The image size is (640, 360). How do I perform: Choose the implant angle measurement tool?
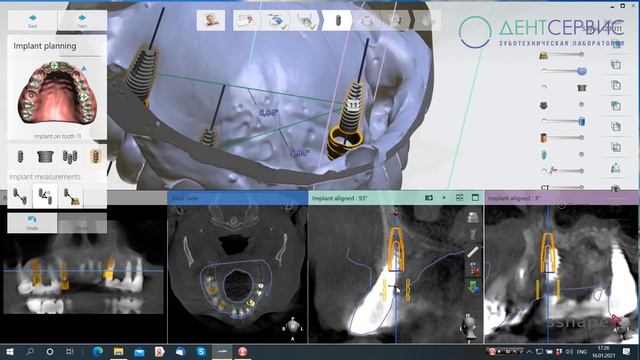(x=45, y=197)
